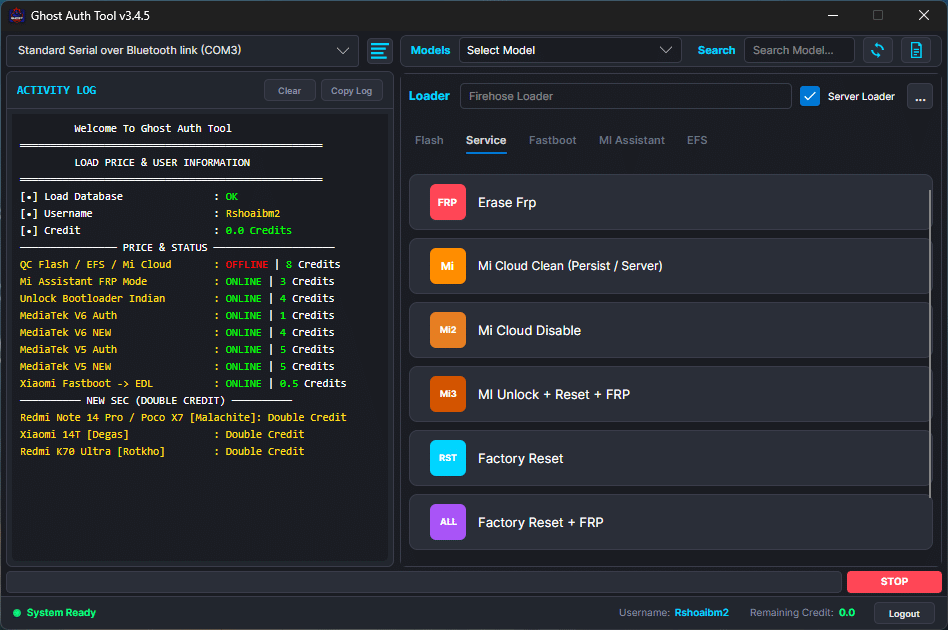Open the Fastboot tab
The height and width of the screenshot is (630, 948).
(552, 140)
